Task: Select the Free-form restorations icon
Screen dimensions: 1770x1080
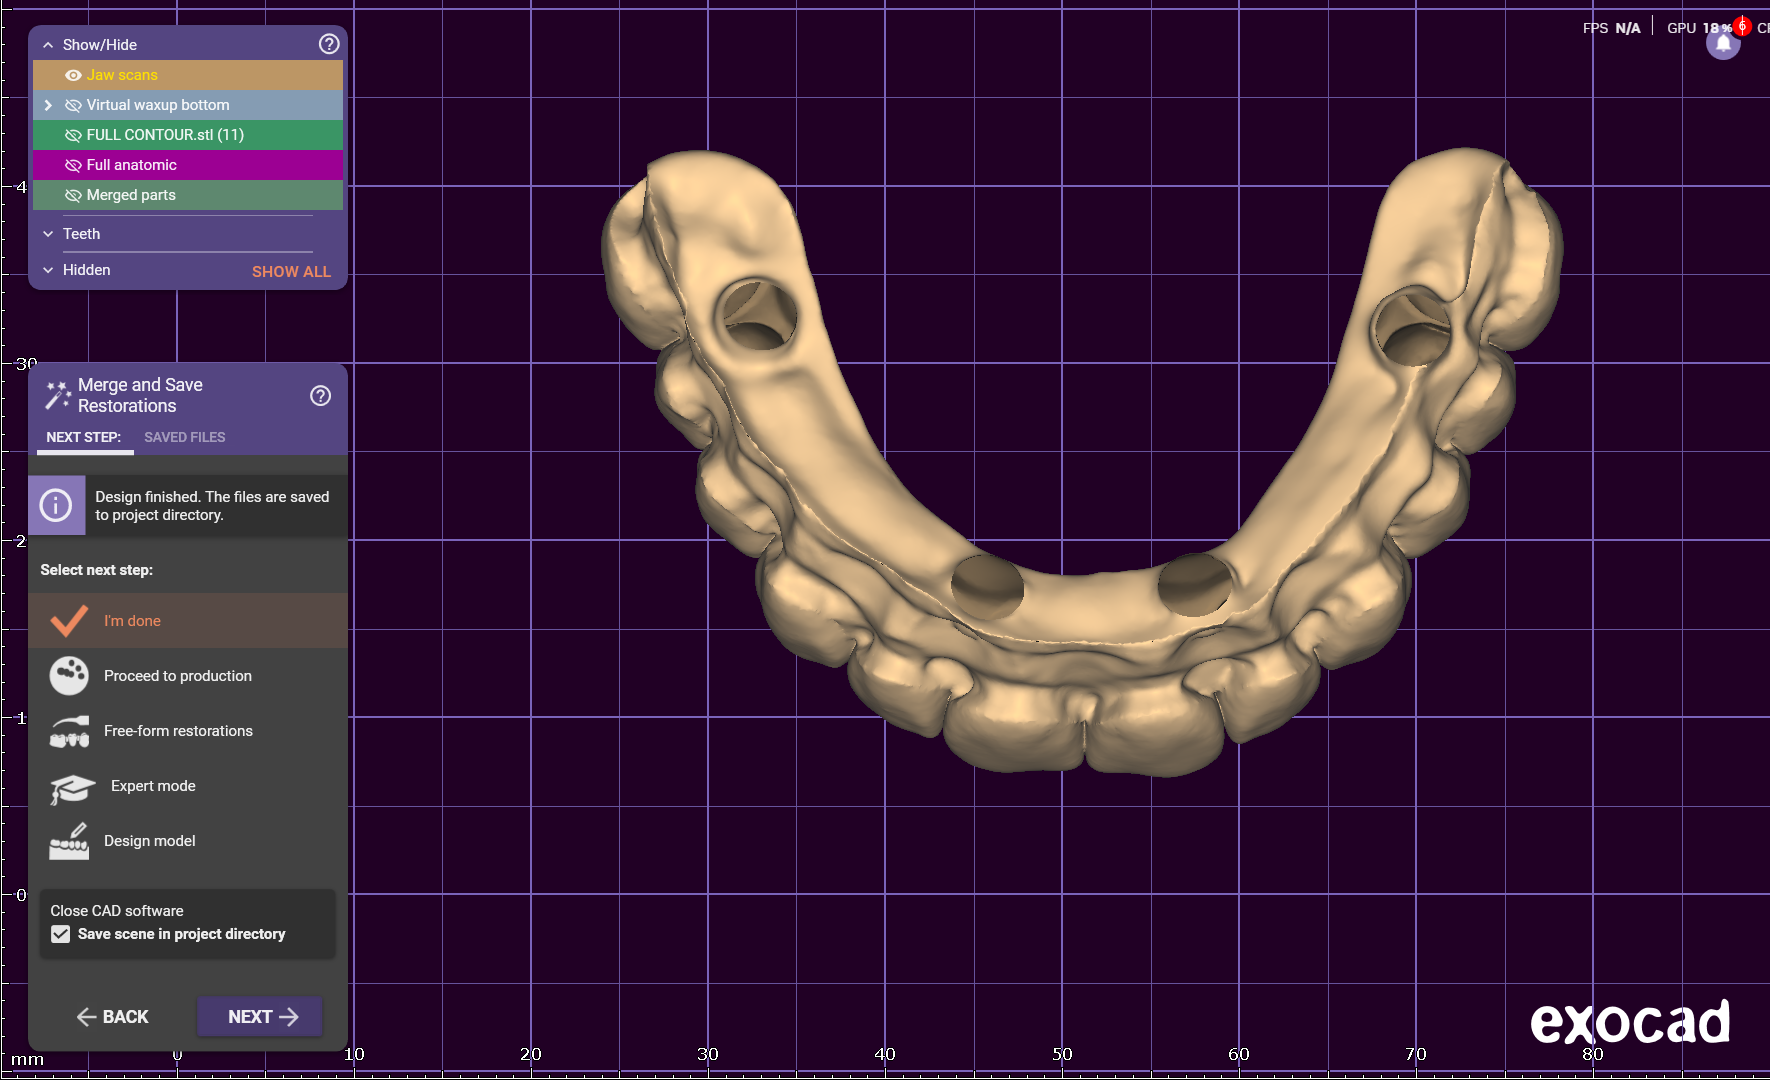Action: coord(69,731)
